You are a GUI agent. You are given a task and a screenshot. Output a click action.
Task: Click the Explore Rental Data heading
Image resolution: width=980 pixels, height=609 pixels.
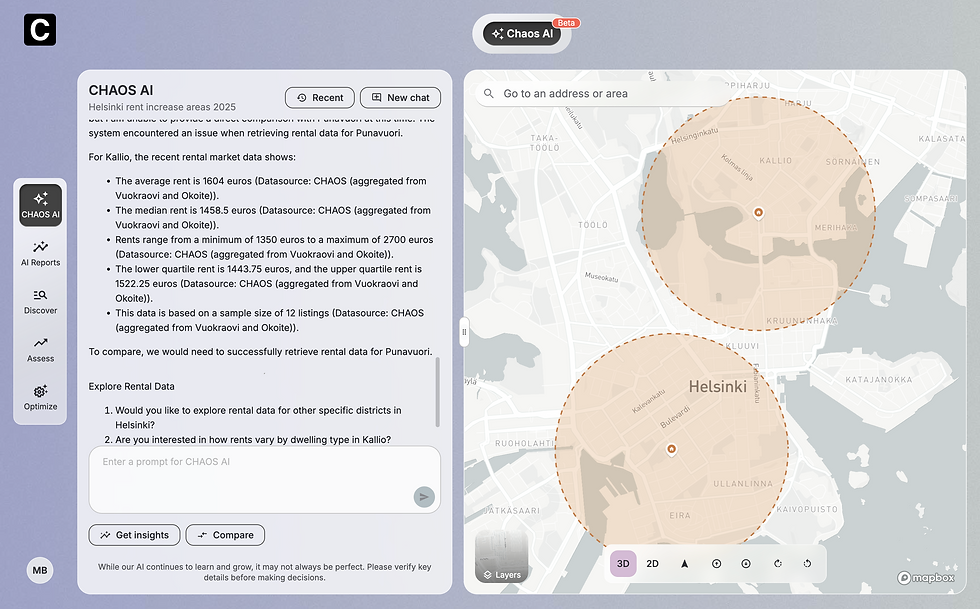[131, 386]
